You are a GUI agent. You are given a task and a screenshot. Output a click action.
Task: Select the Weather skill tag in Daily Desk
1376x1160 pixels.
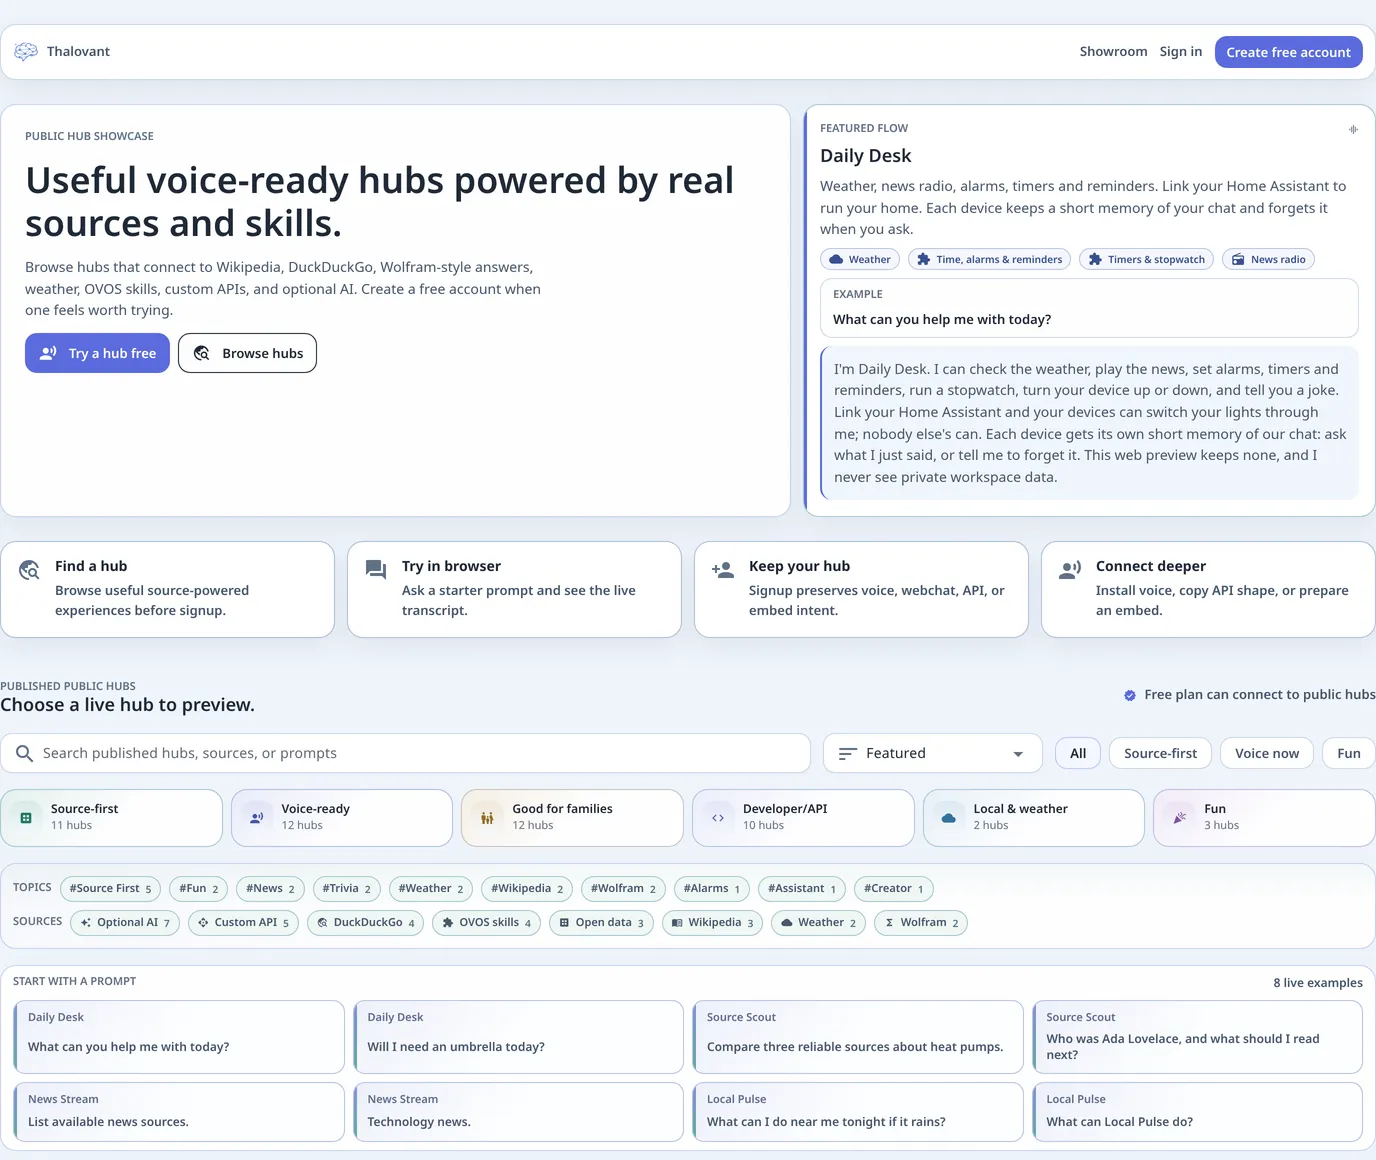pyautogui.click(x=860, y=260)
